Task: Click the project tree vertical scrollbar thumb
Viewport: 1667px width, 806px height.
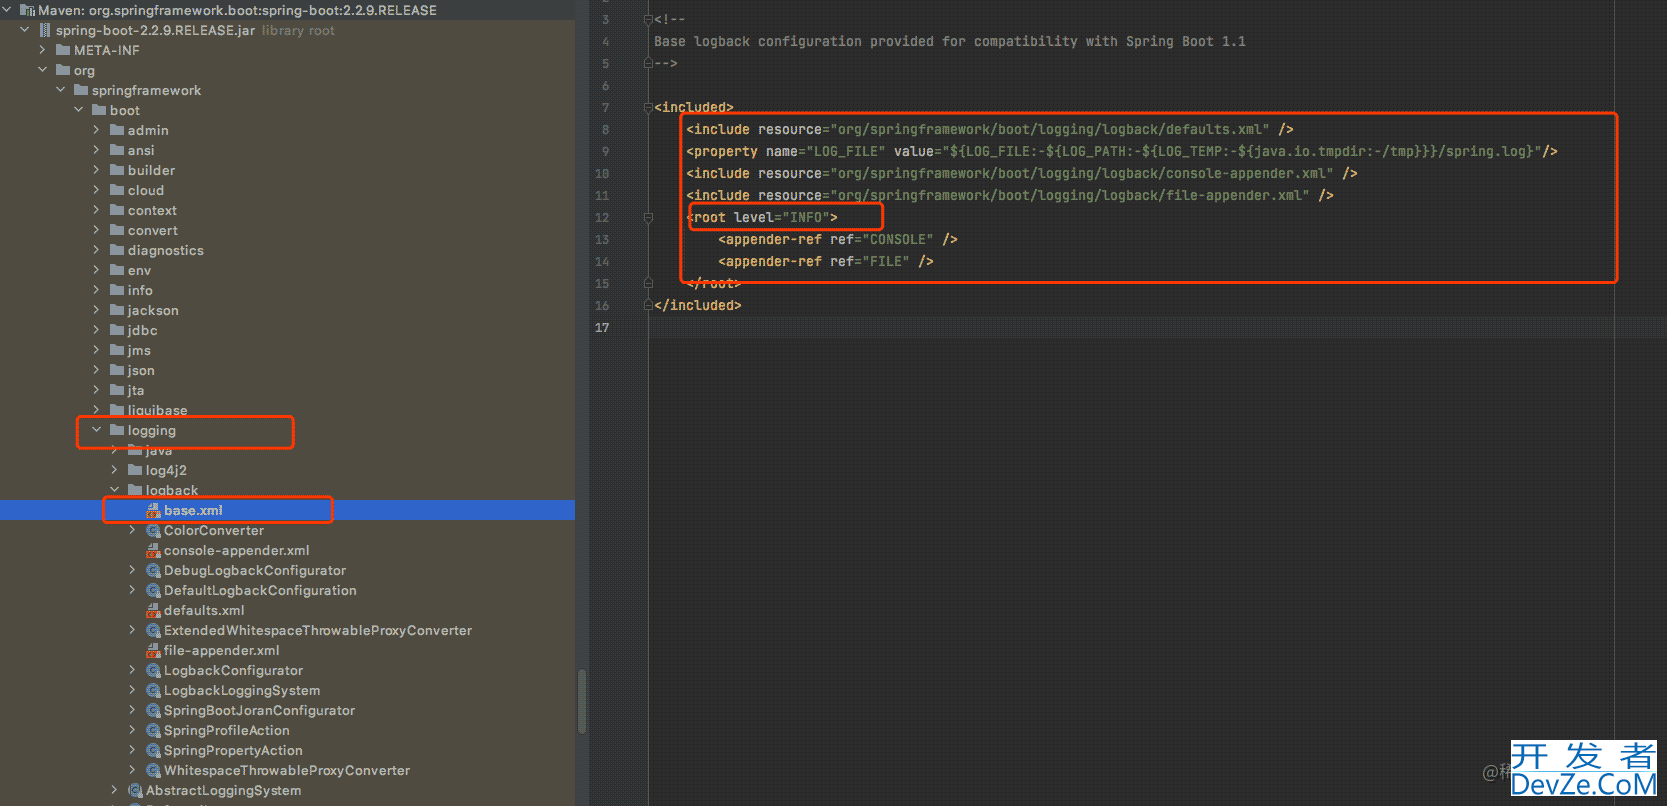Action: pyautogui.click(x=581, y=702)
